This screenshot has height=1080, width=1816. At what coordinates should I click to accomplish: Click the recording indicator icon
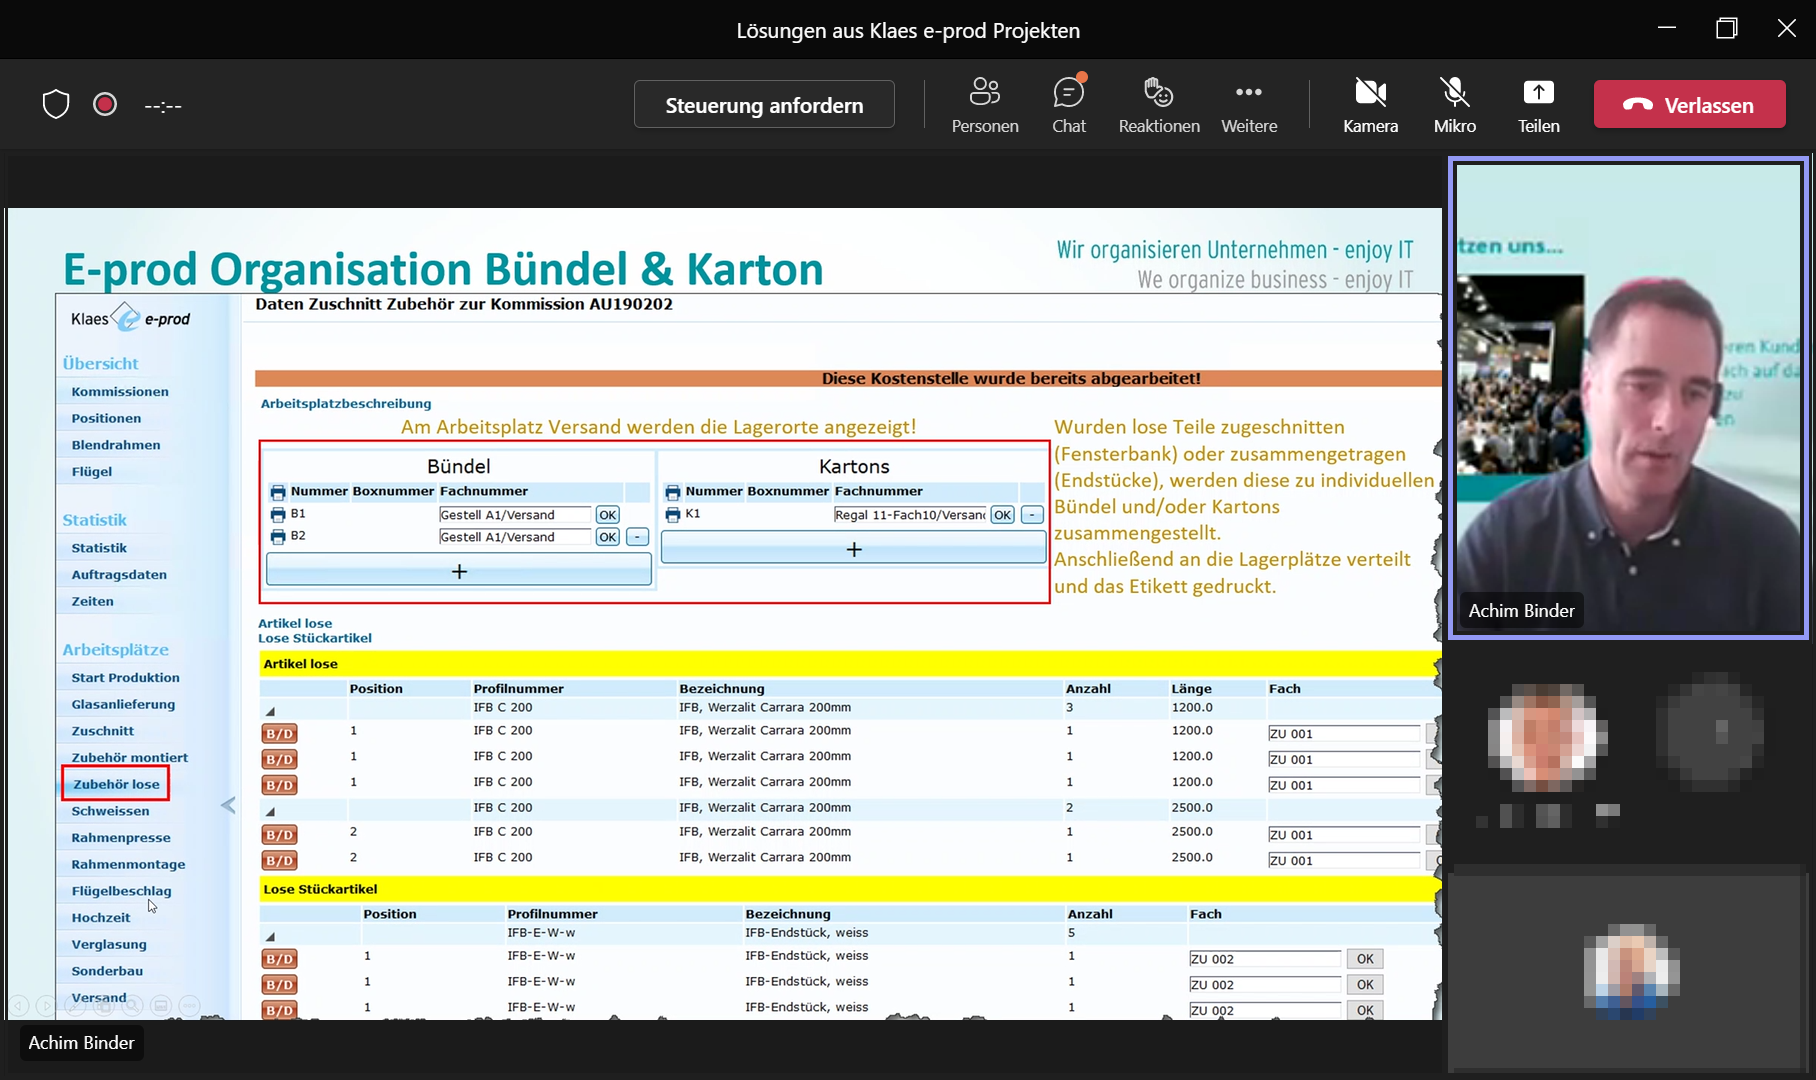coord(105,104)
